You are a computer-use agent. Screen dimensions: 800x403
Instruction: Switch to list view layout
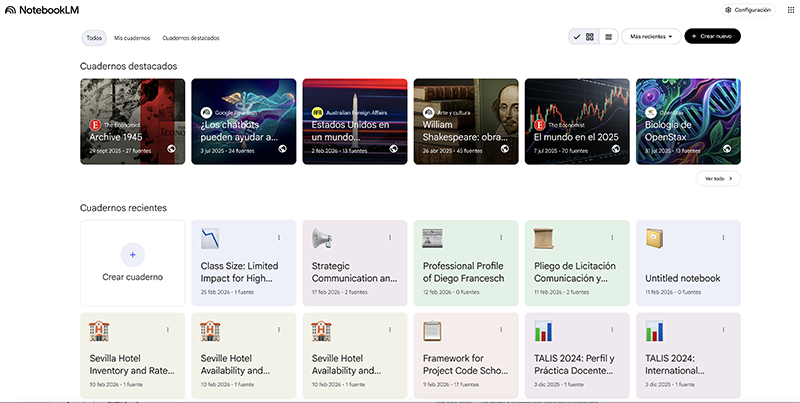[x=608, y=37]
